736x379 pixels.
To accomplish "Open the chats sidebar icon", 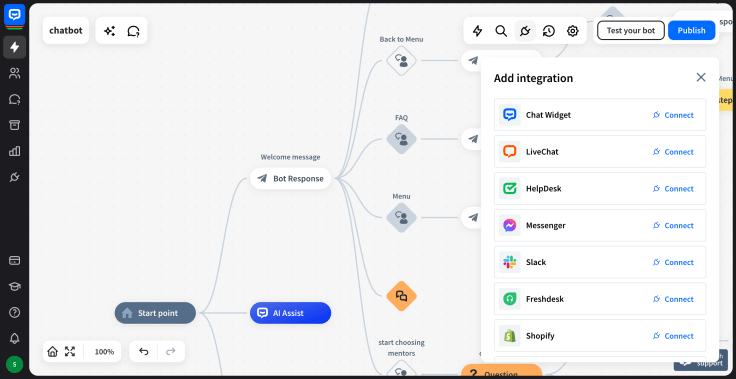I will [x=15, y=99].
